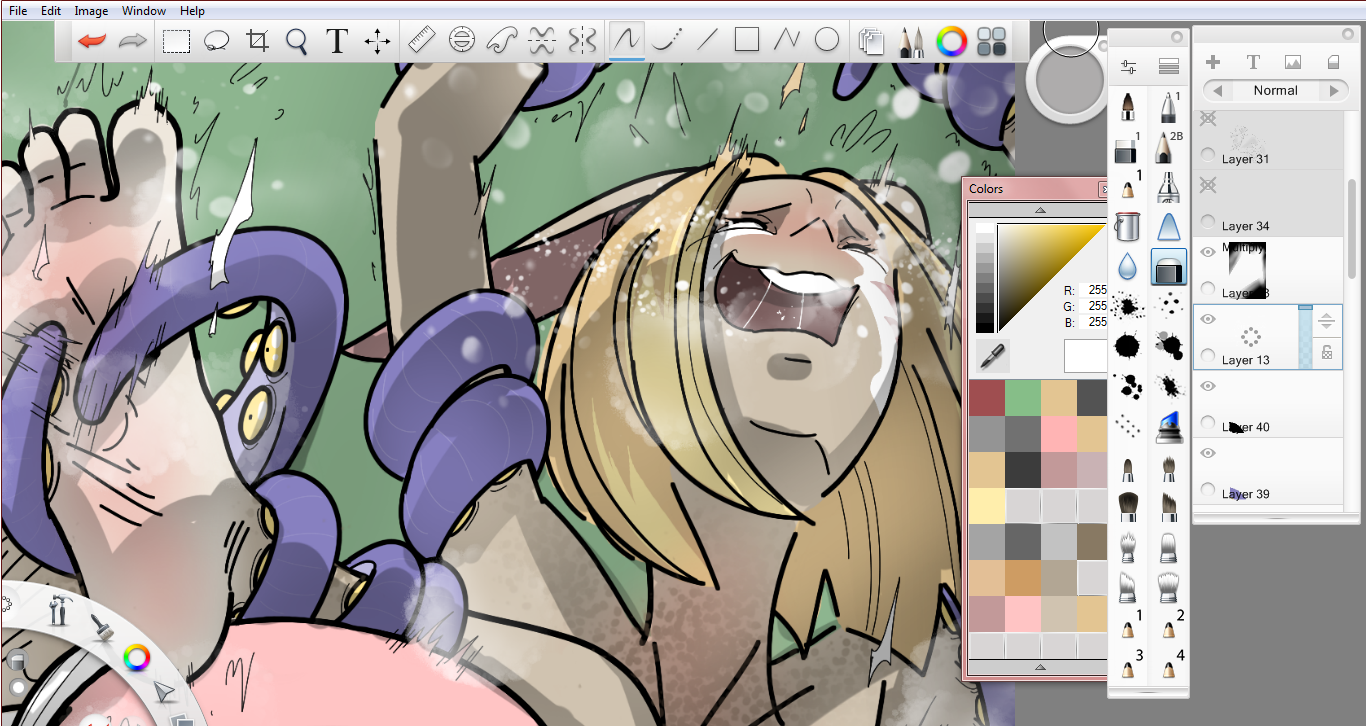Select the blue ink bottle brush
The height and width of the screenshot is (726, 1366).
click(x=1167, y=427)
